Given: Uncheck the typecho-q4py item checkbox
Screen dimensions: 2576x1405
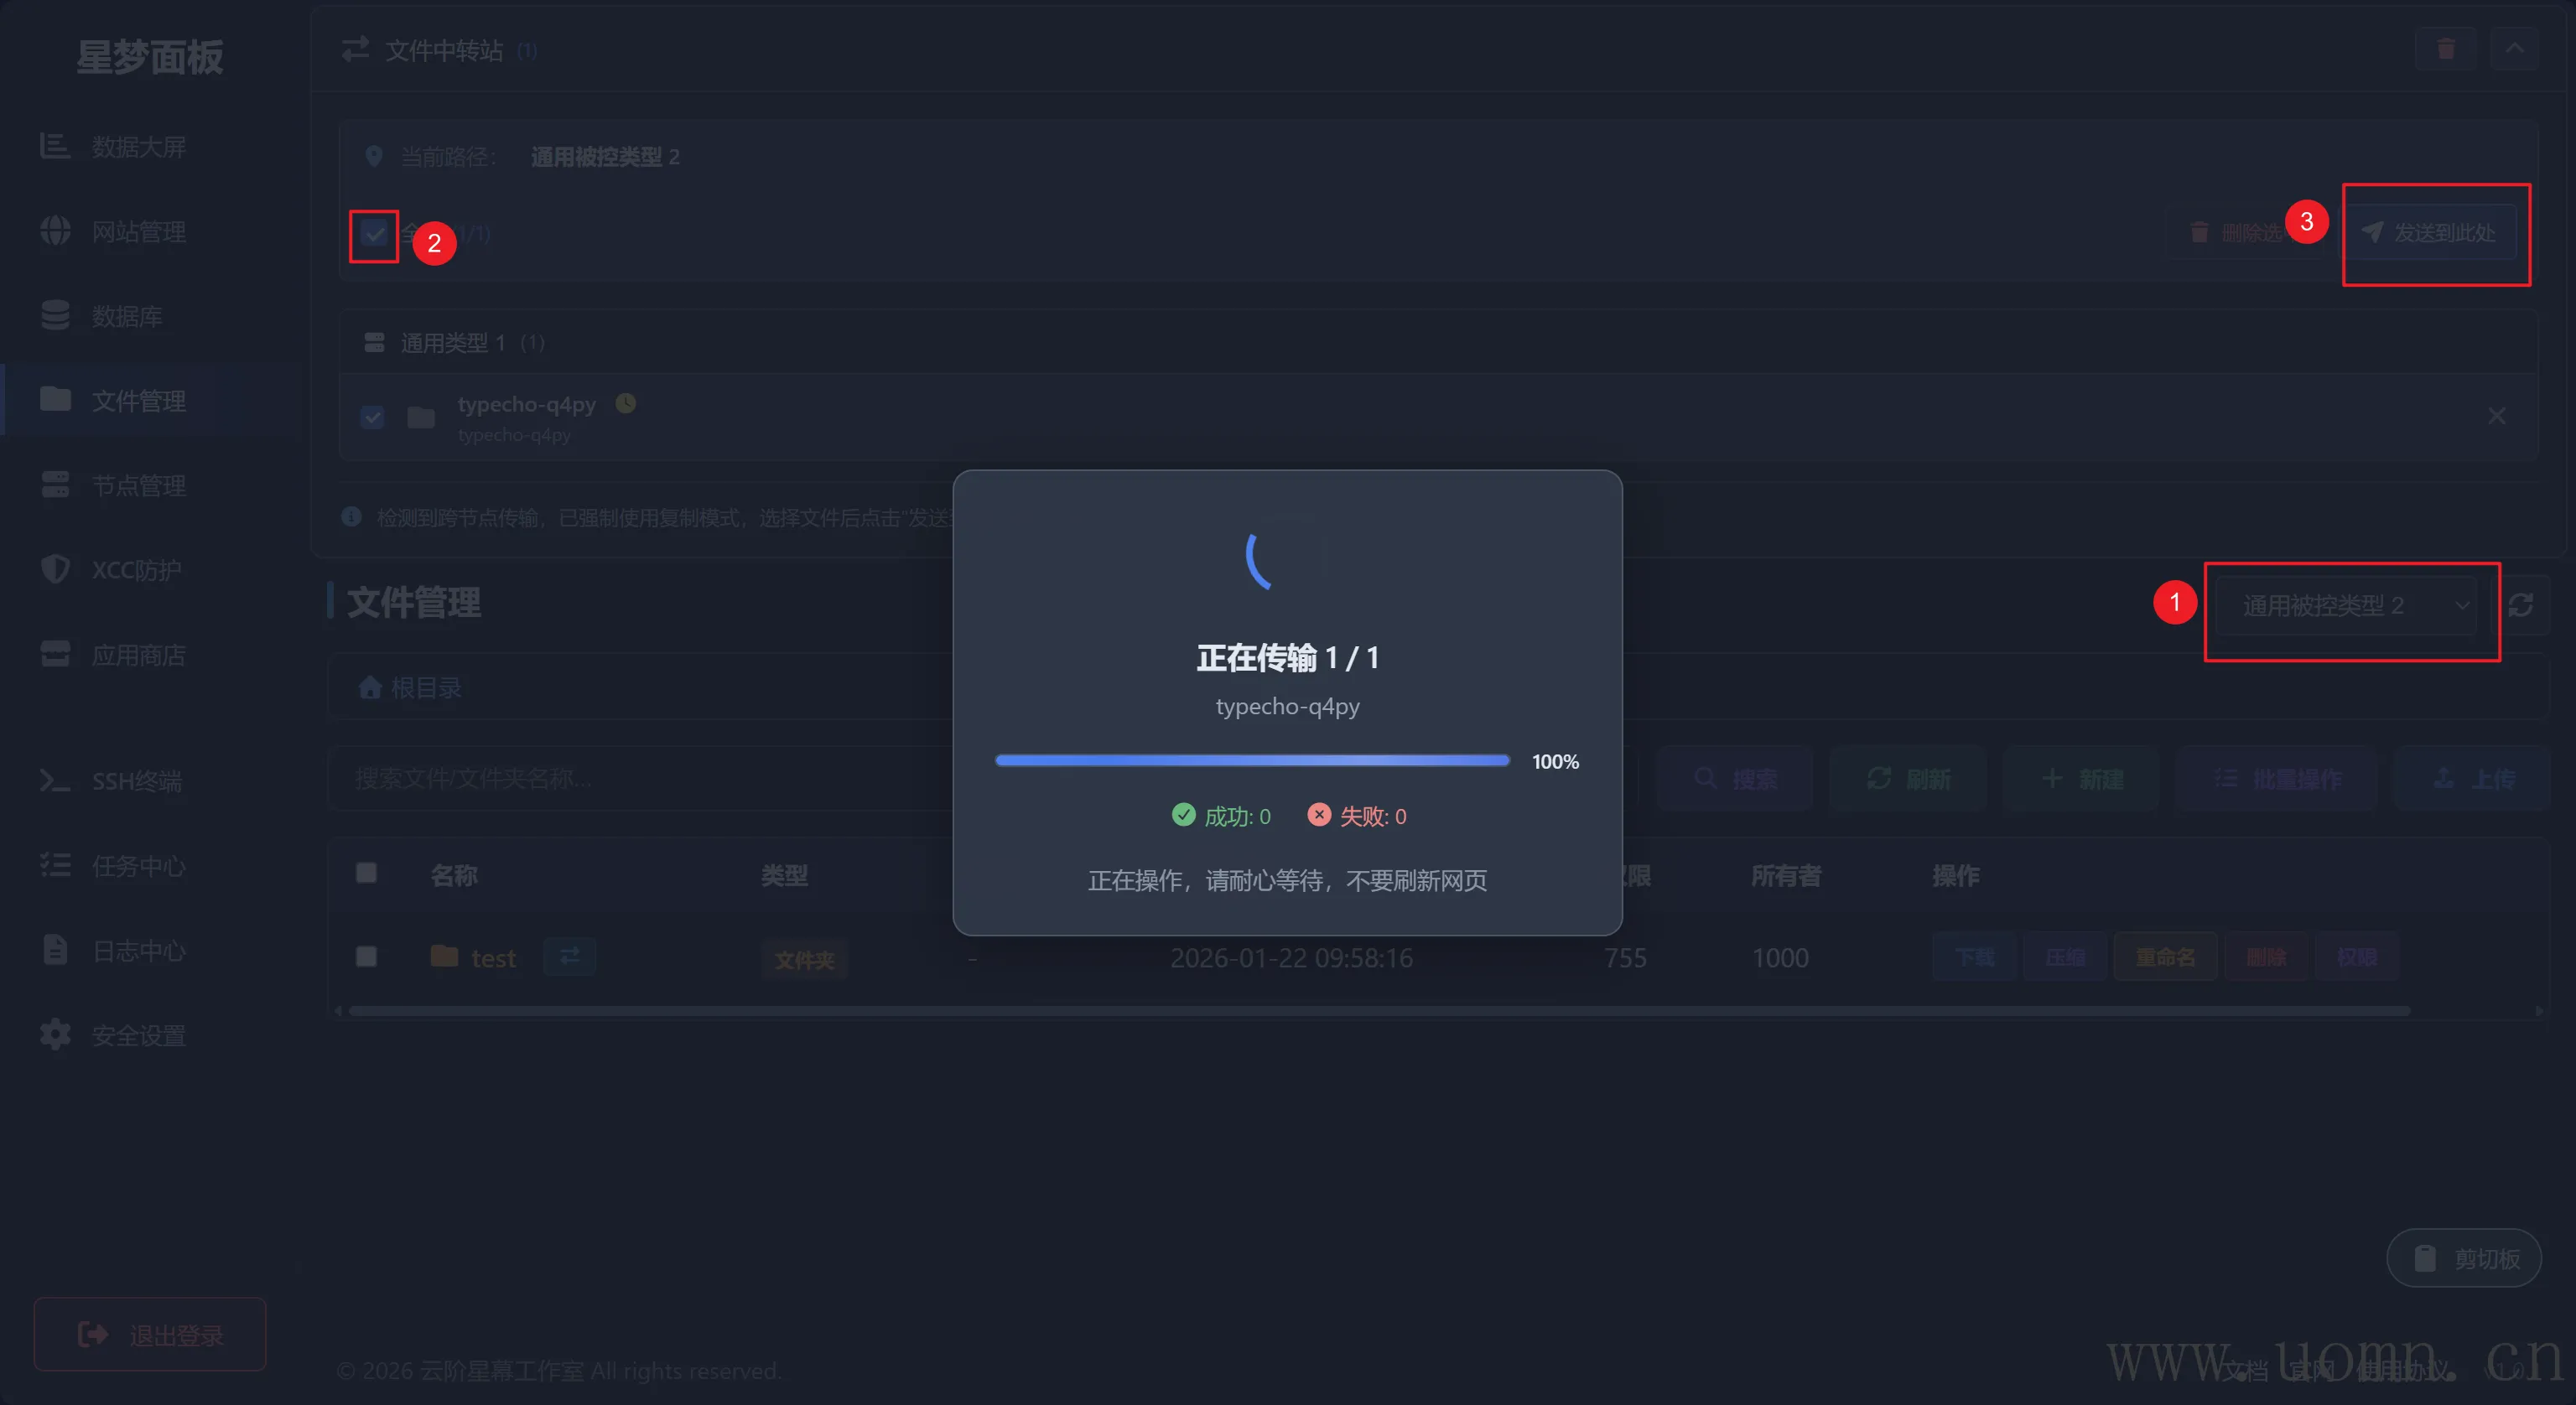Looking at the screenshot, I should 372,417.
